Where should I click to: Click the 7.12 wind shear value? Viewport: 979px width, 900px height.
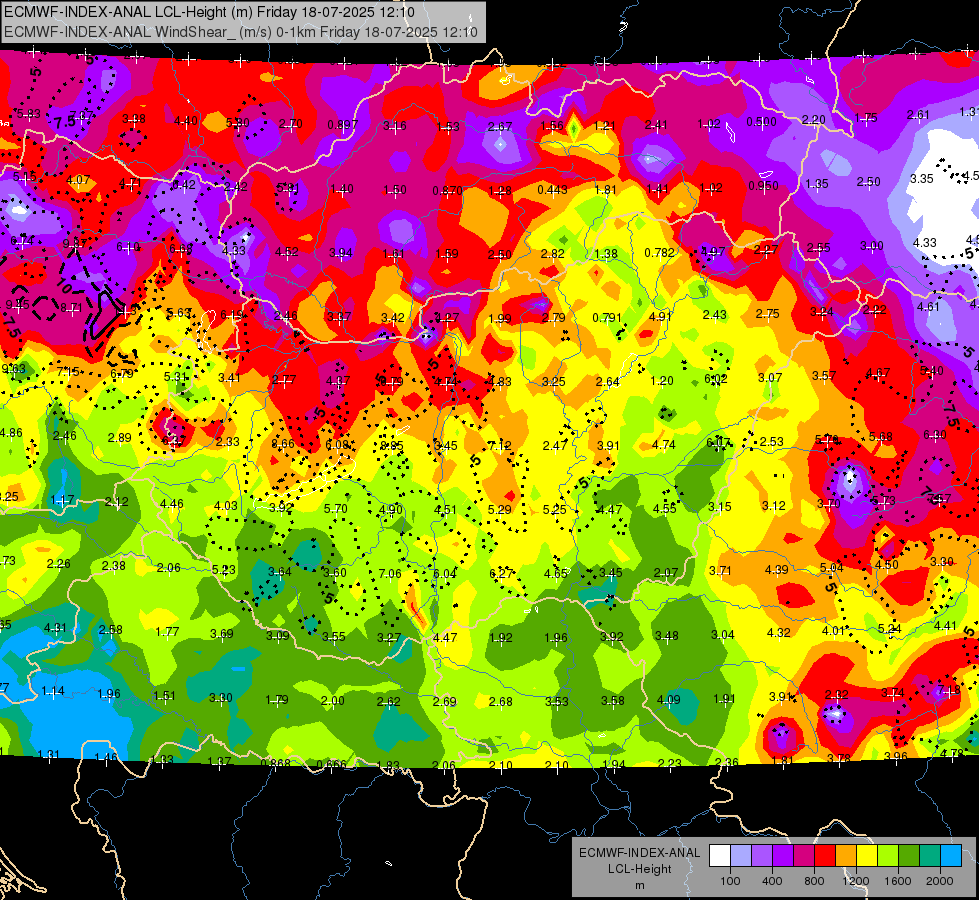(499, 445)
